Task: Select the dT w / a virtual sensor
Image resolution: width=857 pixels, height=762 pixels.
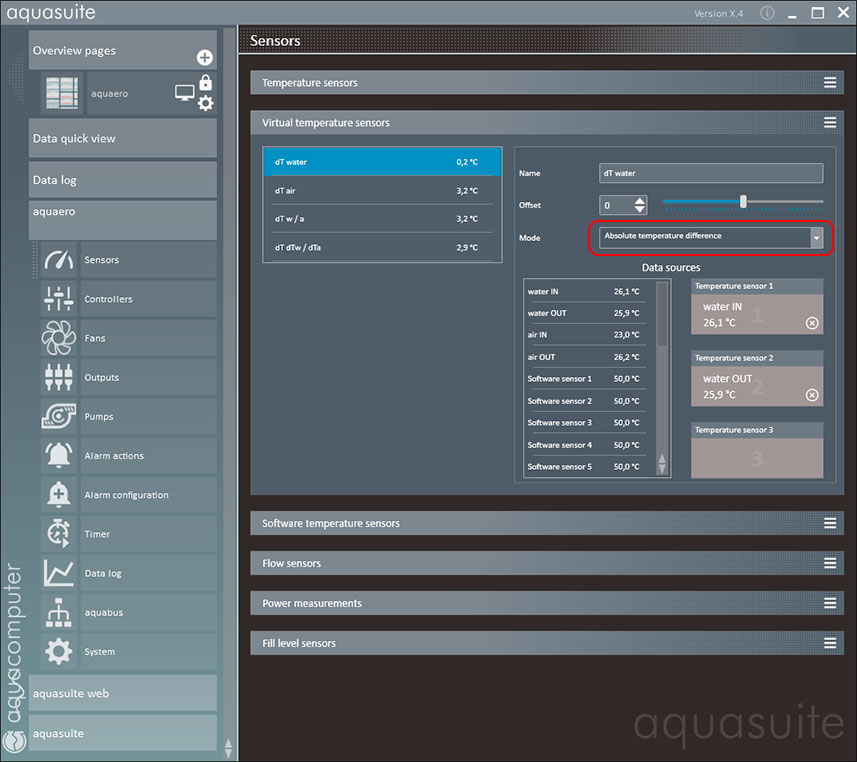Action: [382, 219]
